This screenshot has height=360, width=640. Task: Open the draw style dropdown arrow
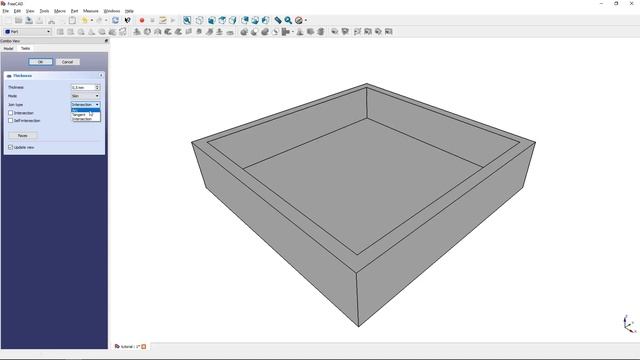point(306,20)
